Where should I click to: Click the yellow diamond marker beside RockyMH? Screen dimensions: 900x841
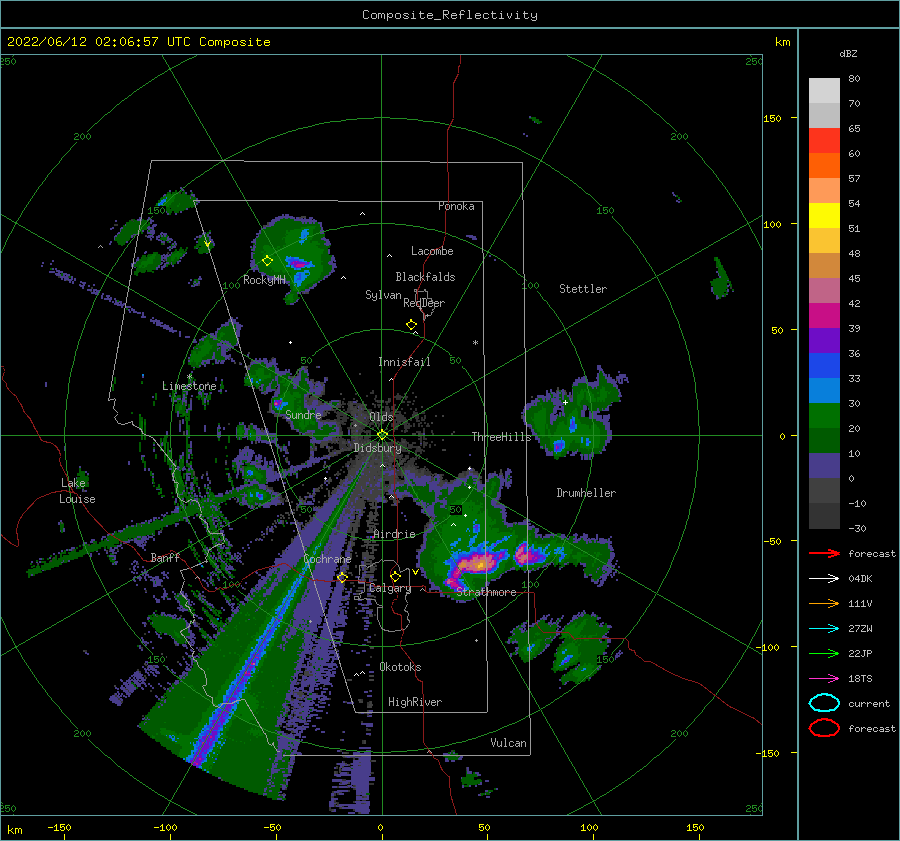tap(267, 261)
